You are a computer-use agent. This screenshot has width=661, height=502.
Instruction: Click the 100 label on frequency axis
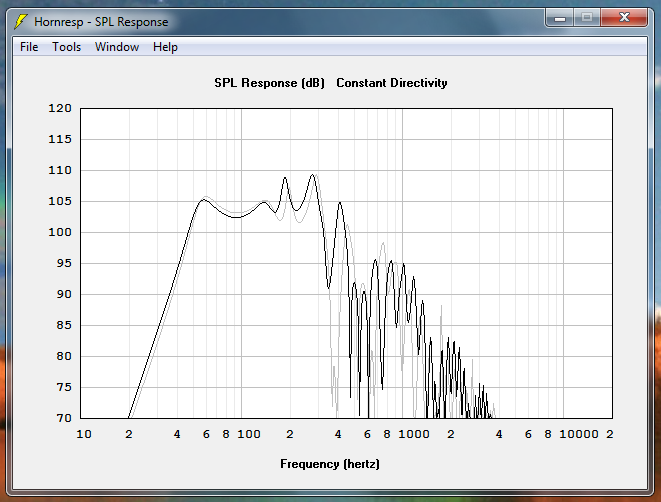point(249,434)
